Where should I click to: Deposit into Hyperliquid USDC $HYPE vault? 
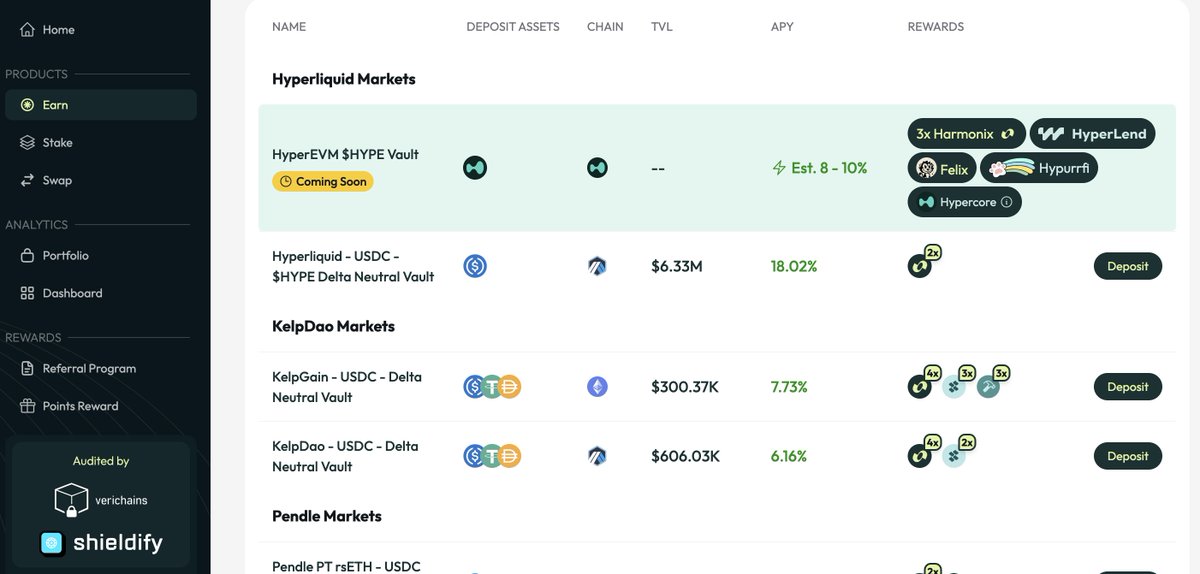pos(1128,266)
